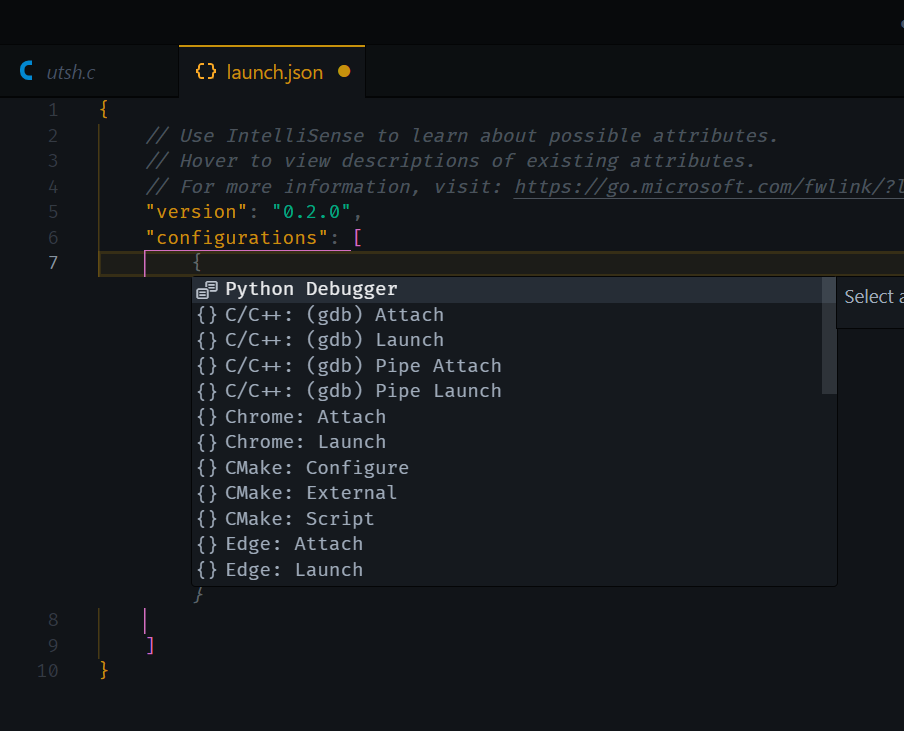This screenshot has width=904, height=731.
Task: Choose Chrome: Attach configuration snippet
Action: (x=305, y=417)
